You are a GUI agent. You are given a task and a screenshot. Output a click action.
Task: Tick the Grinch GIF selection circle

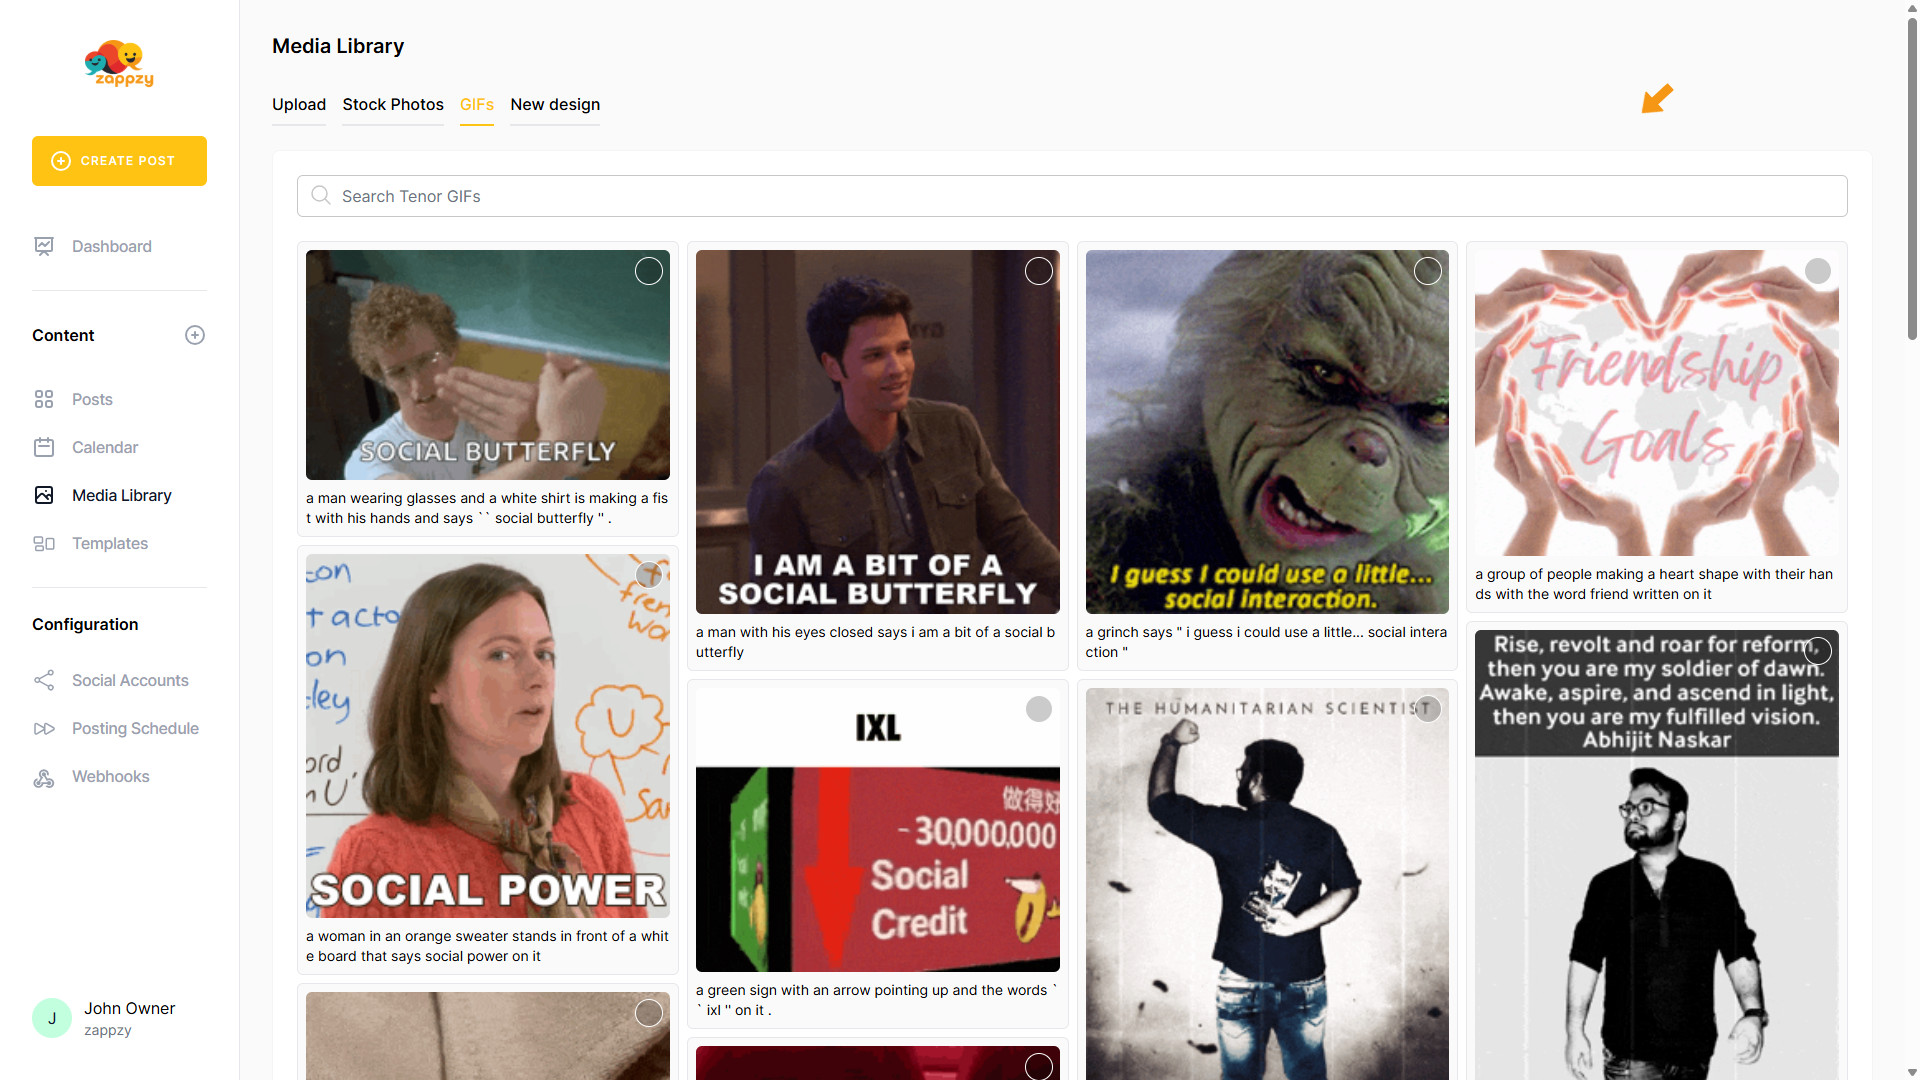pyautogui.click(x=1428, y=271)
